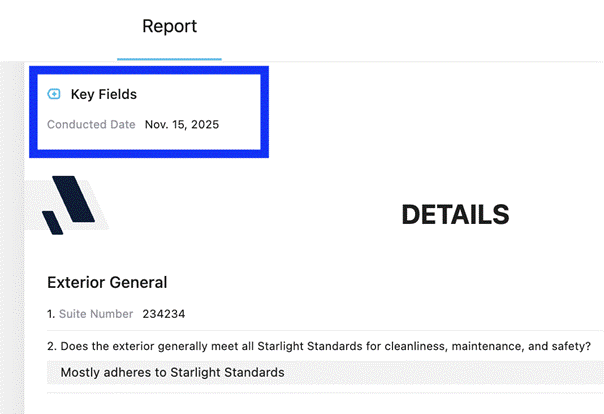Click item number 2 before the question
Viewport: 604px width, 414px height.
point(52,346)
